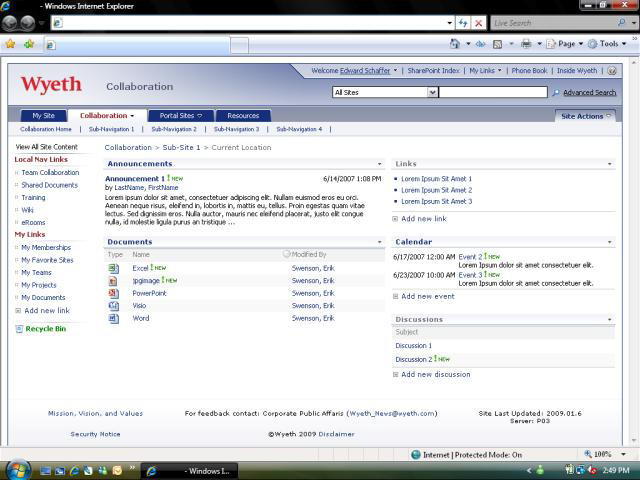
Task: Click the Refresh page icon
Action: pyautogui.click(x=463, y=23)
